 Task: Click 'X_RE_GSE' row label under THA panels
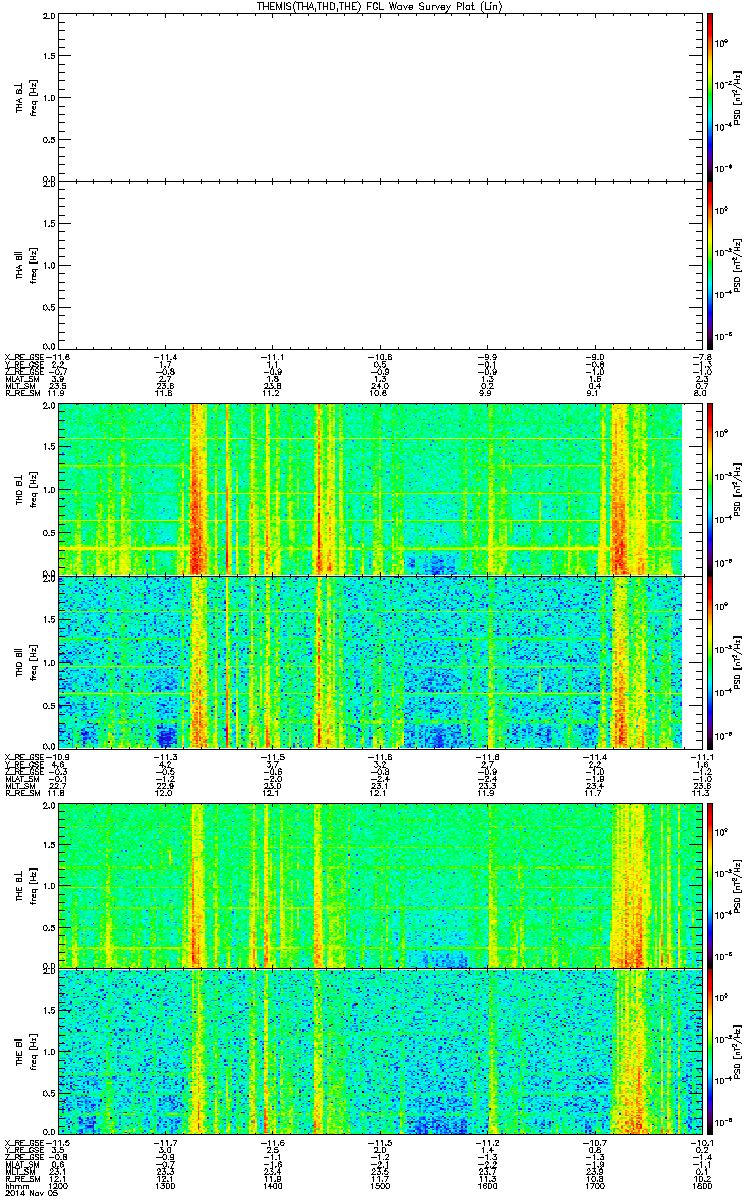[x=24, y=355]
